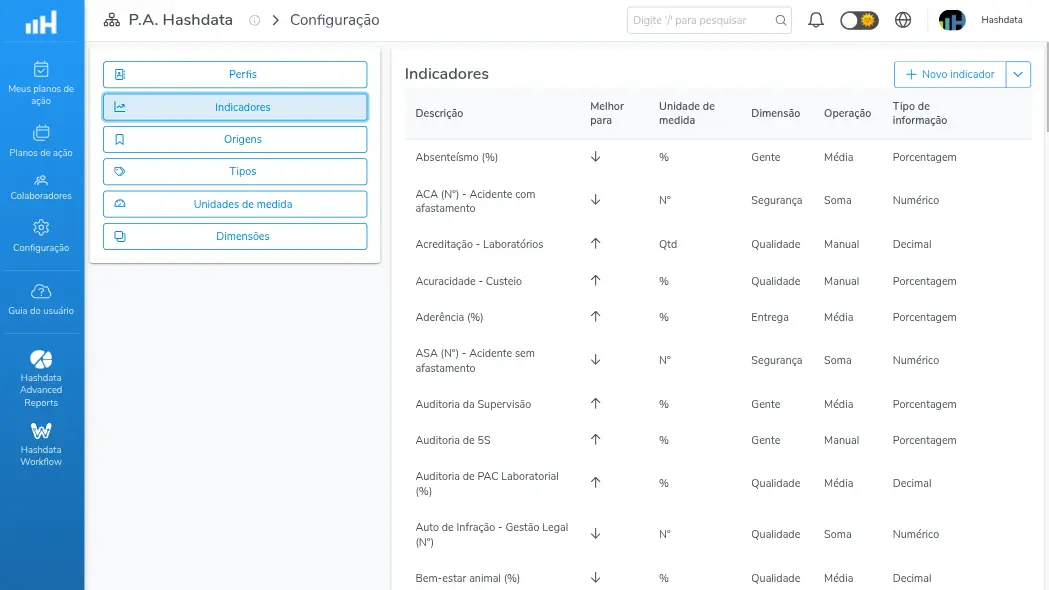Sort by Dimensão column header

pos(775,113)
